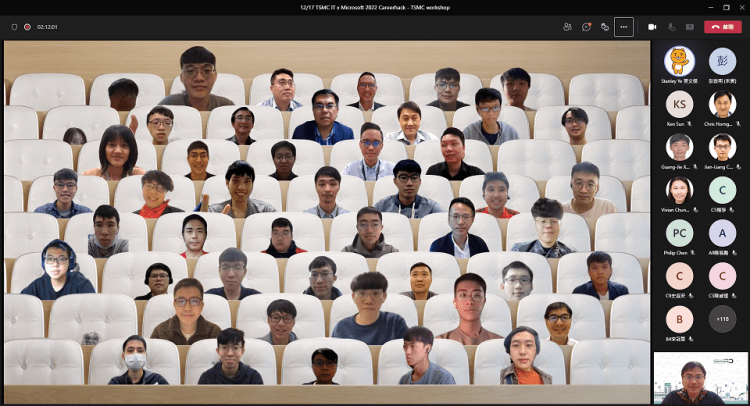Viewport: 750px width, 406px height.
Task: Expand the +110 overflow participants
Action: point(722,319)
